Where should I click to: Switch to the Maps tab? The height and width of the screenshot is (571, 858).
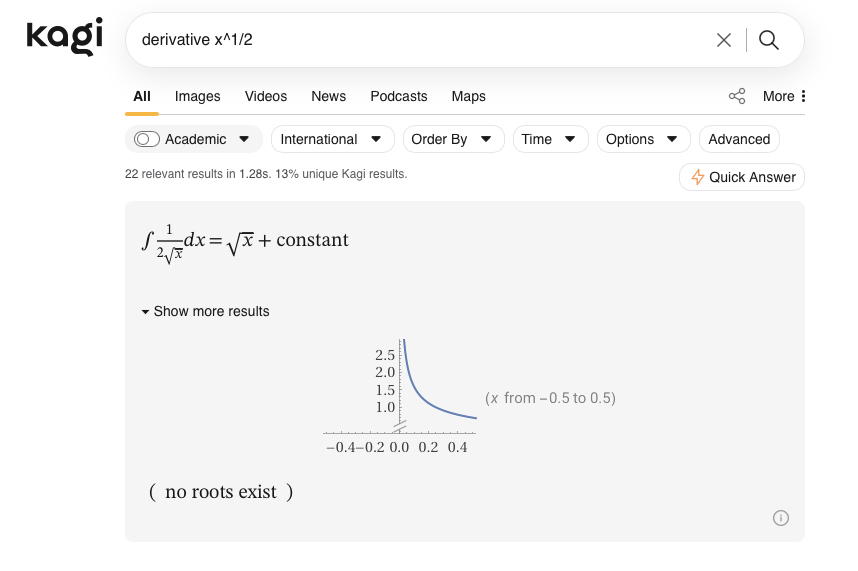tap(468, 96)
